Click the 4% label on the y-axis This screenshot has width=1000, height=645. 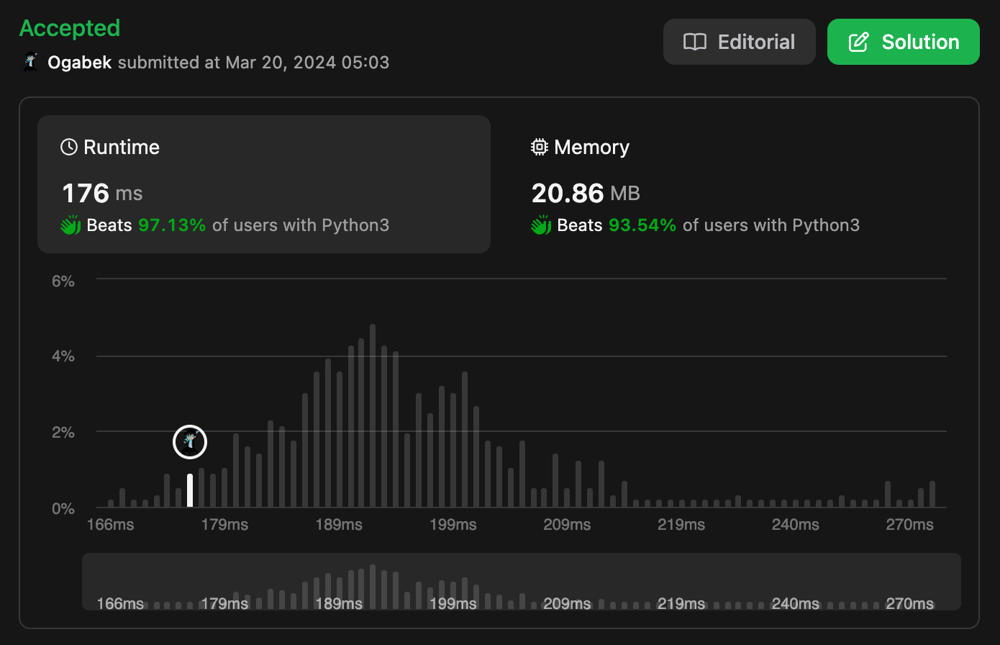63,357
